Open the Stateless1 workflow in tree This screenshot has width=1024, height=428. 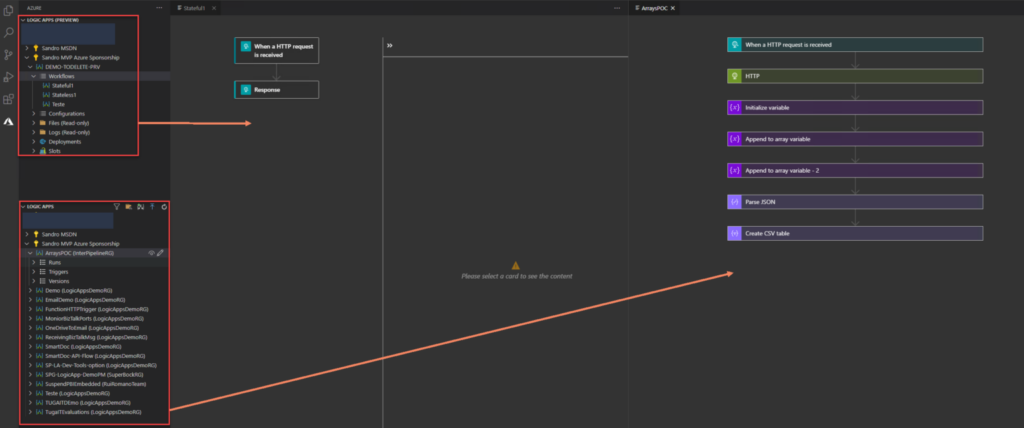tap(64, 95)
